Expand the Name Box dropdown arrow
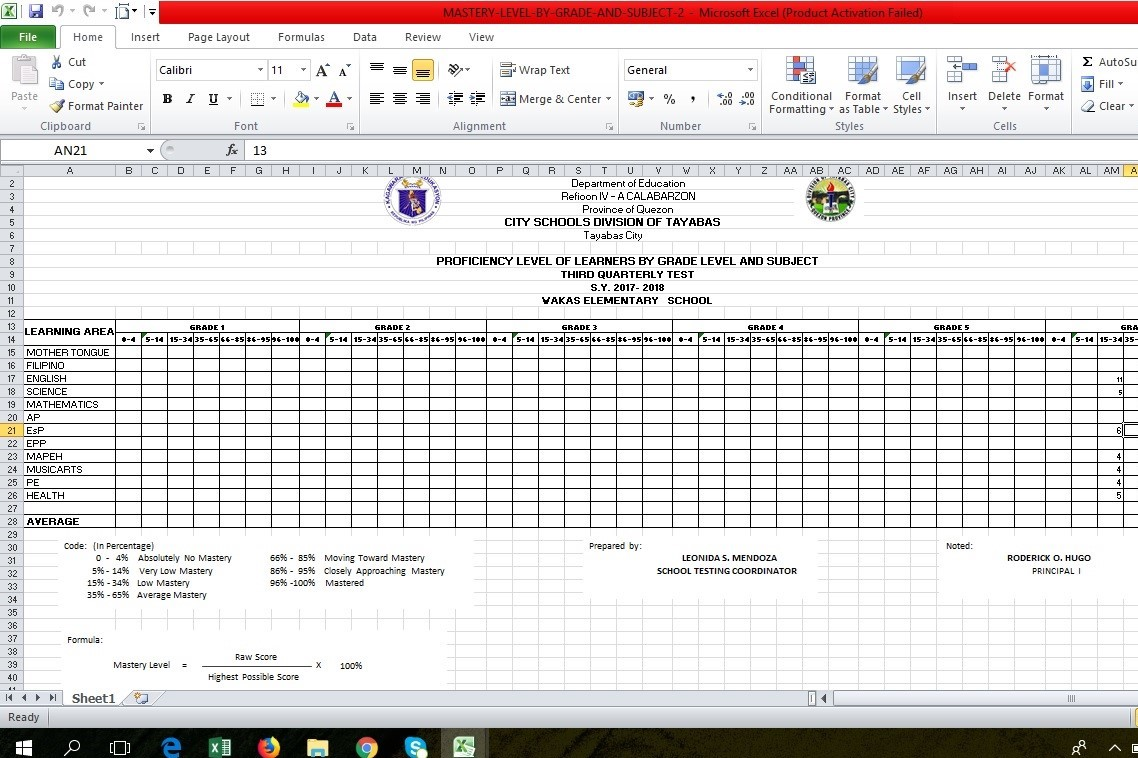The width and height of the screenshot is (1138, 758). point(150,150)
